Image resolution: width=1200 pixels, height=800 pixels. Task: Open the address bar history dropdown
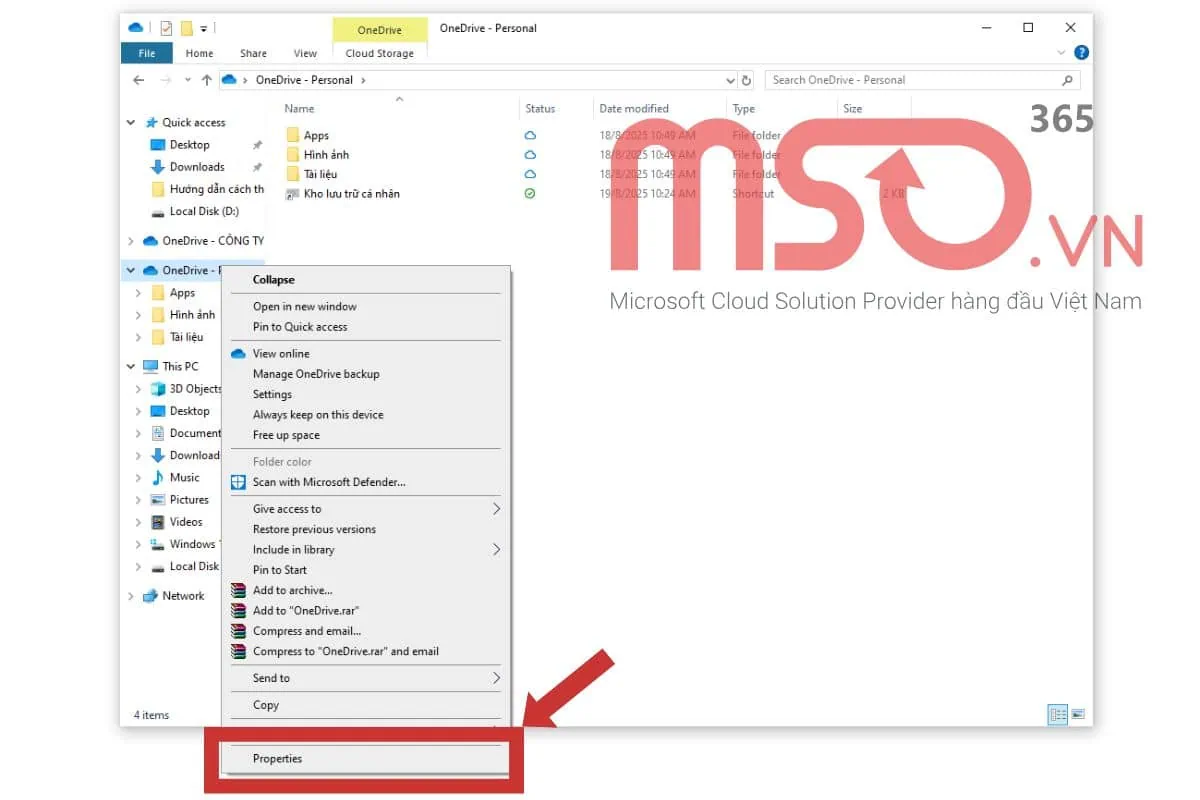tap(730, 80)
